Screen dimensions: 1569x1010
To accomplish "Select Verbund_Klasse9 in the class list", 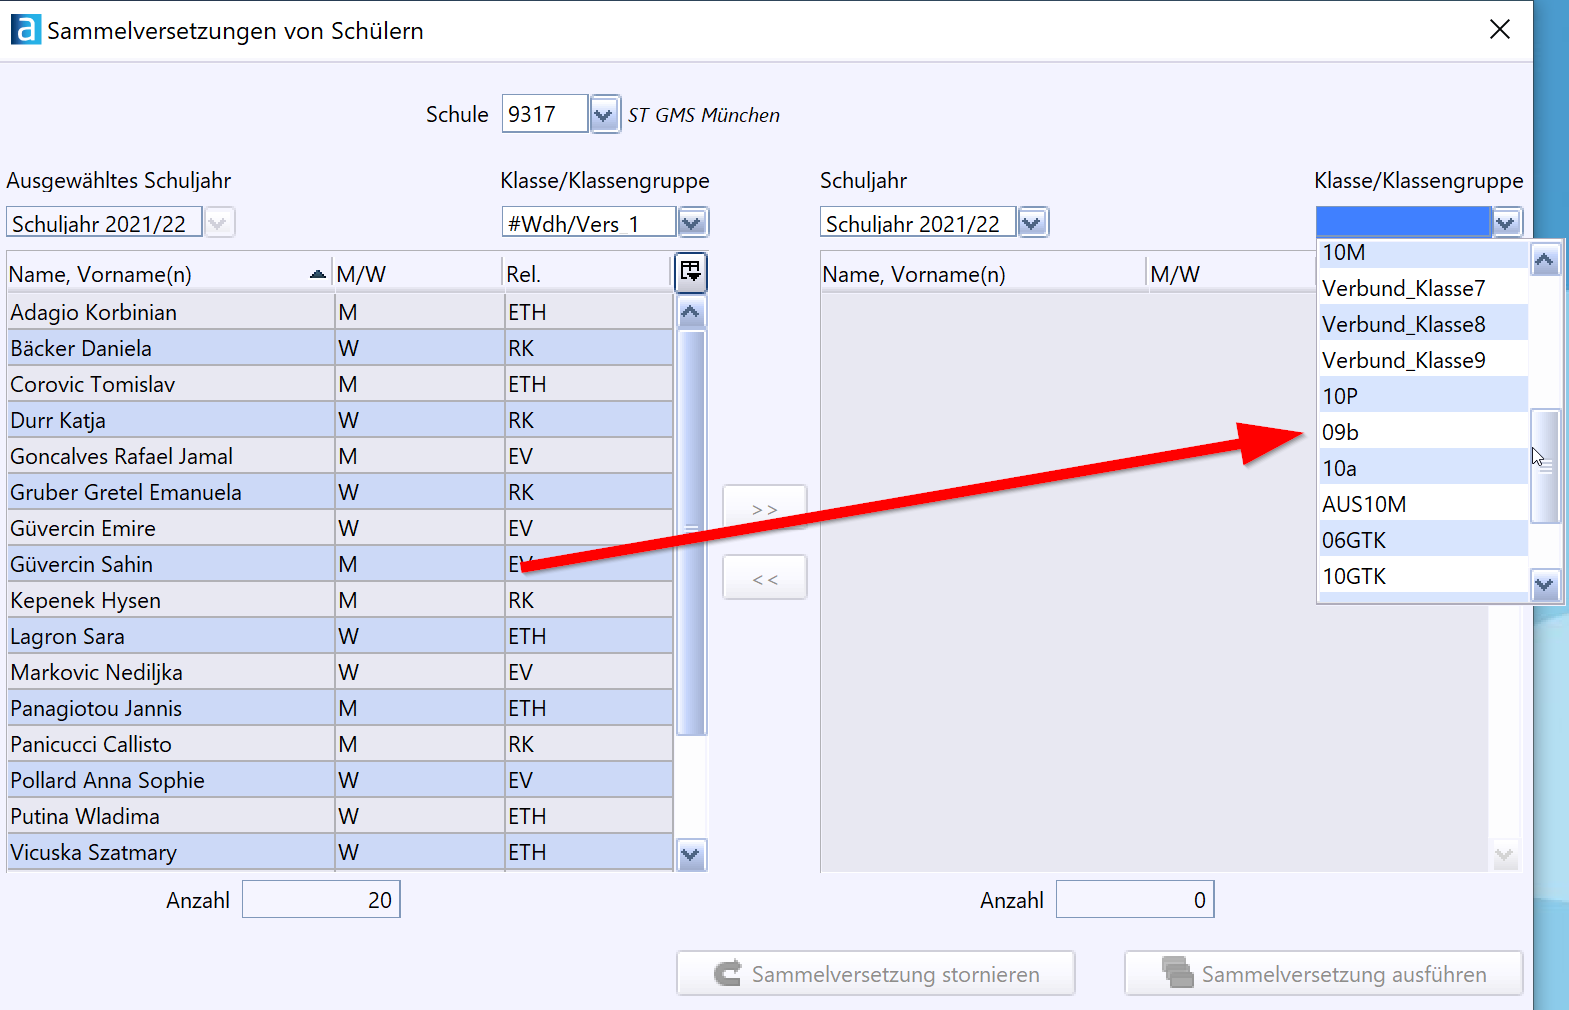I will point(1423,360).
